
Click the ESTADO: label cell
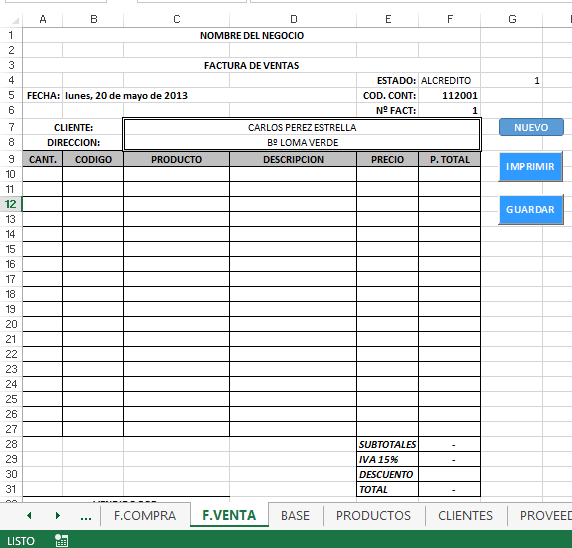pos(387,80)
